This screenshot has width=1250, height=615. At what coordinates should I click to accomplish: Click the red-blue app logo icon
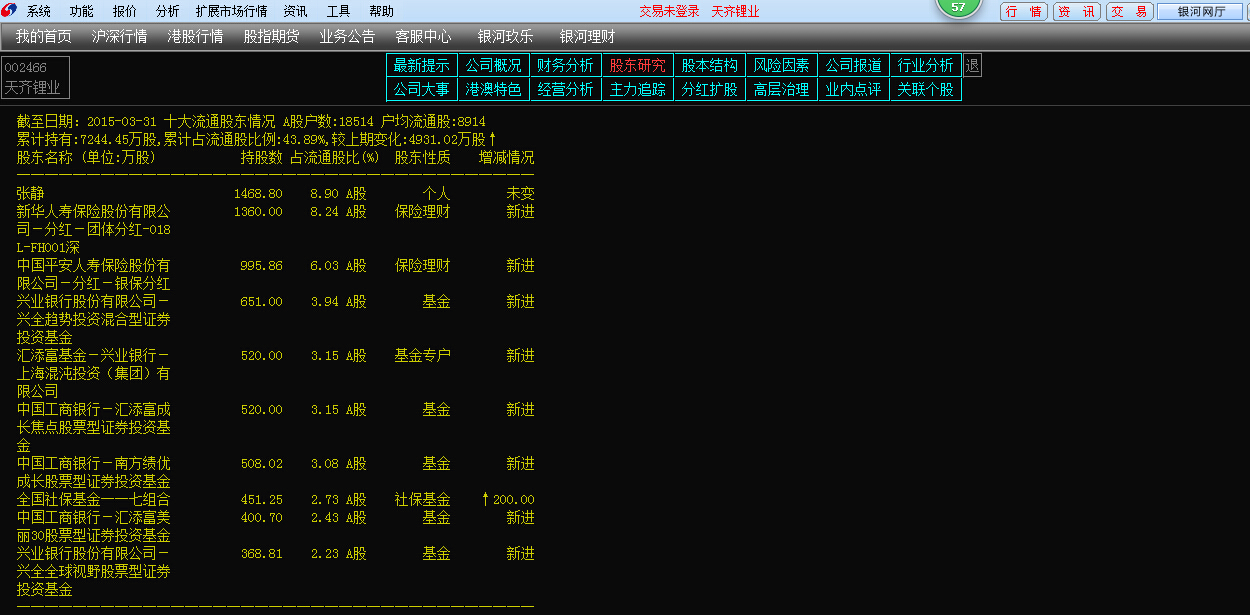click(x=9, y=11)
